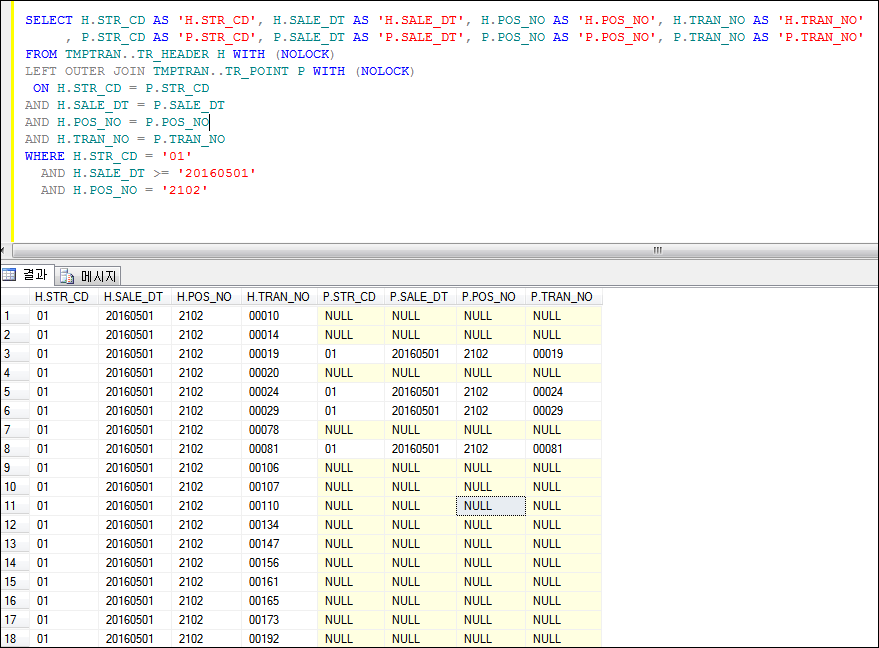Click the highlighted NULL P.POS_NO cell in row 11
Image resolution: width=879 pixels, height=648 pixels.
pyautogui.click(x=491, y=506)
